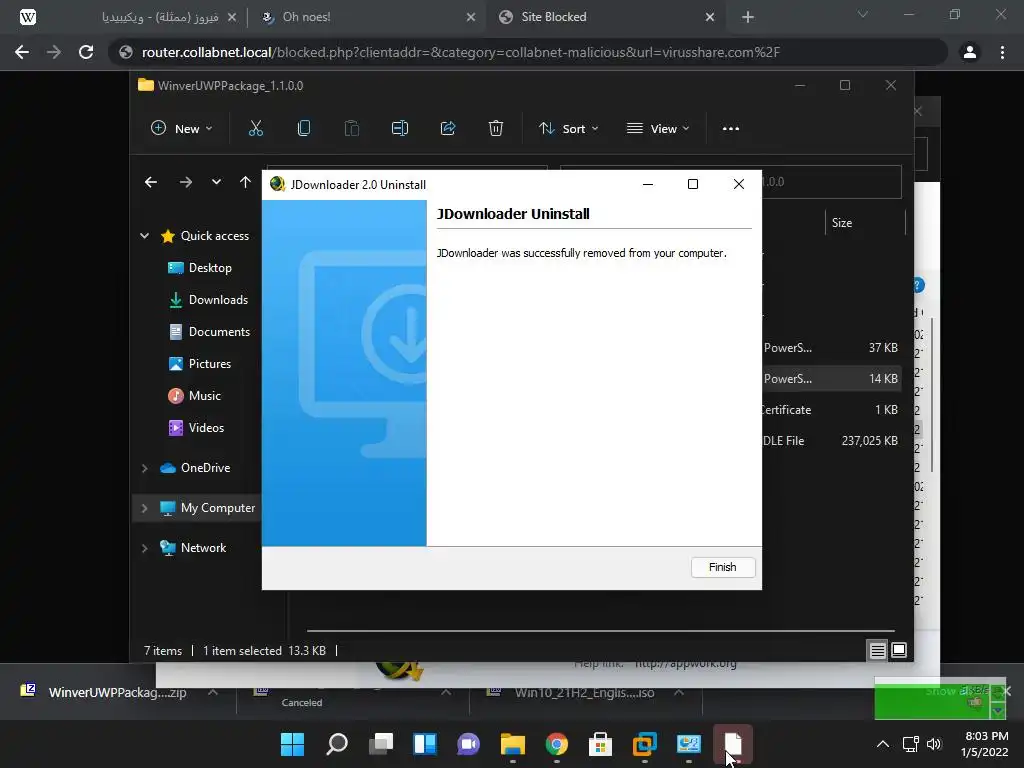Screen dimensions: 1024x768
Task: Open Explorer recent locations chevron
Action: coord(216,182)
